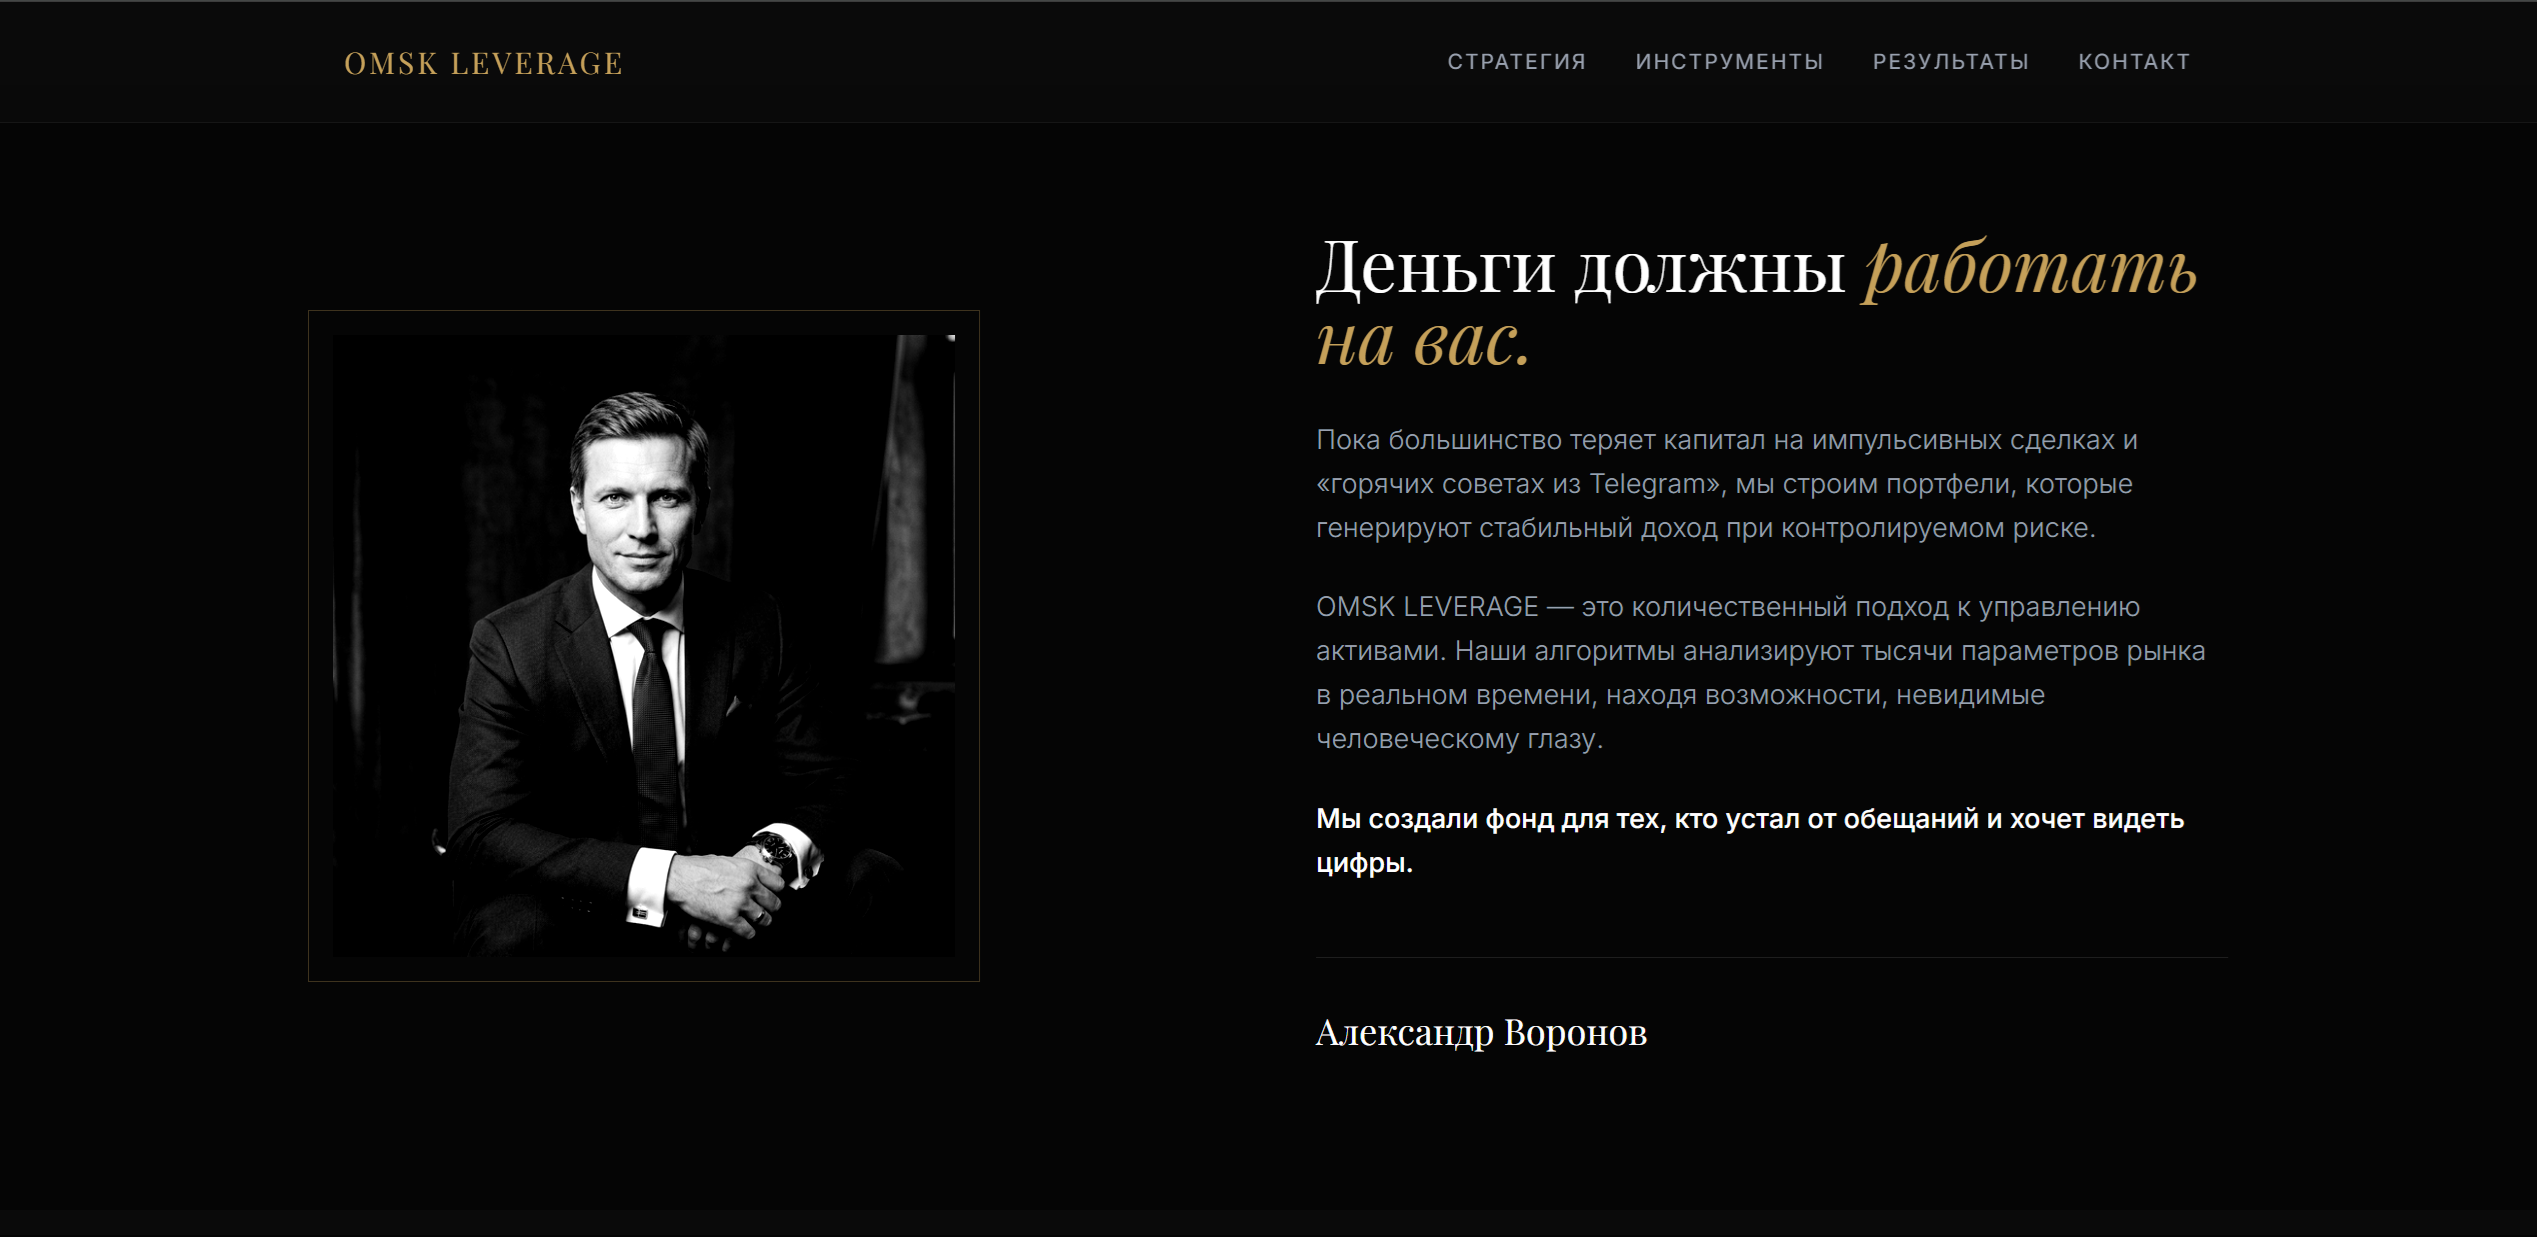The width and height of the screenshot is (2537, 1237).
Task: Open the СТРАТЕГИЯ navigation link
Action: 1517,62
